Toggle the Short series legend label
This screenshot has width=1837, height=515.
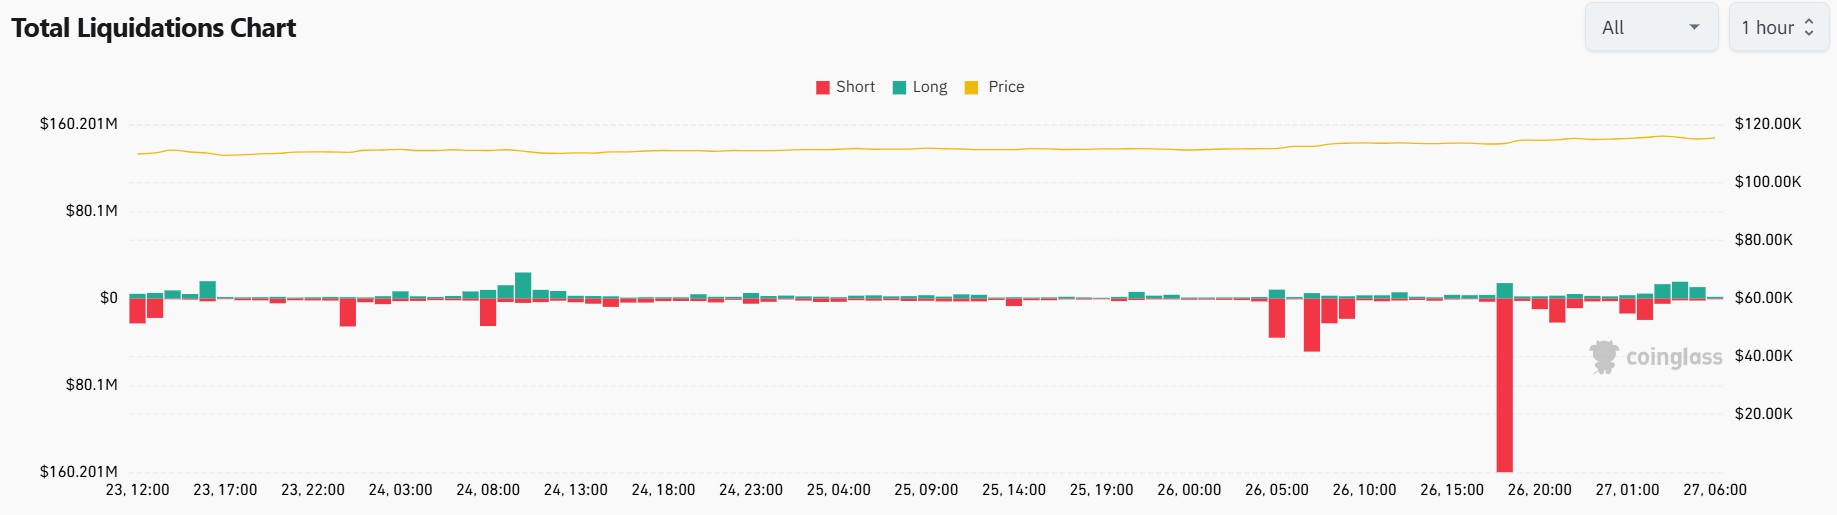click(x=855, y=87)
